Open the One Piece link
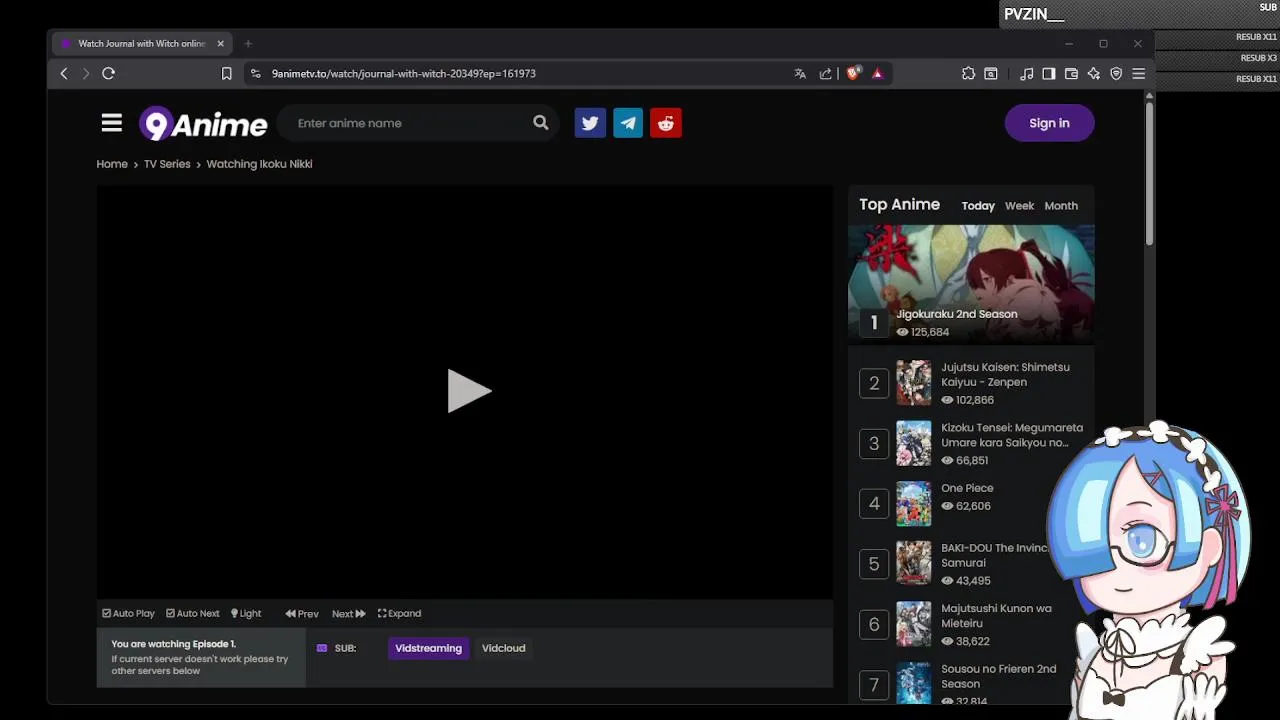 point(967,488)
